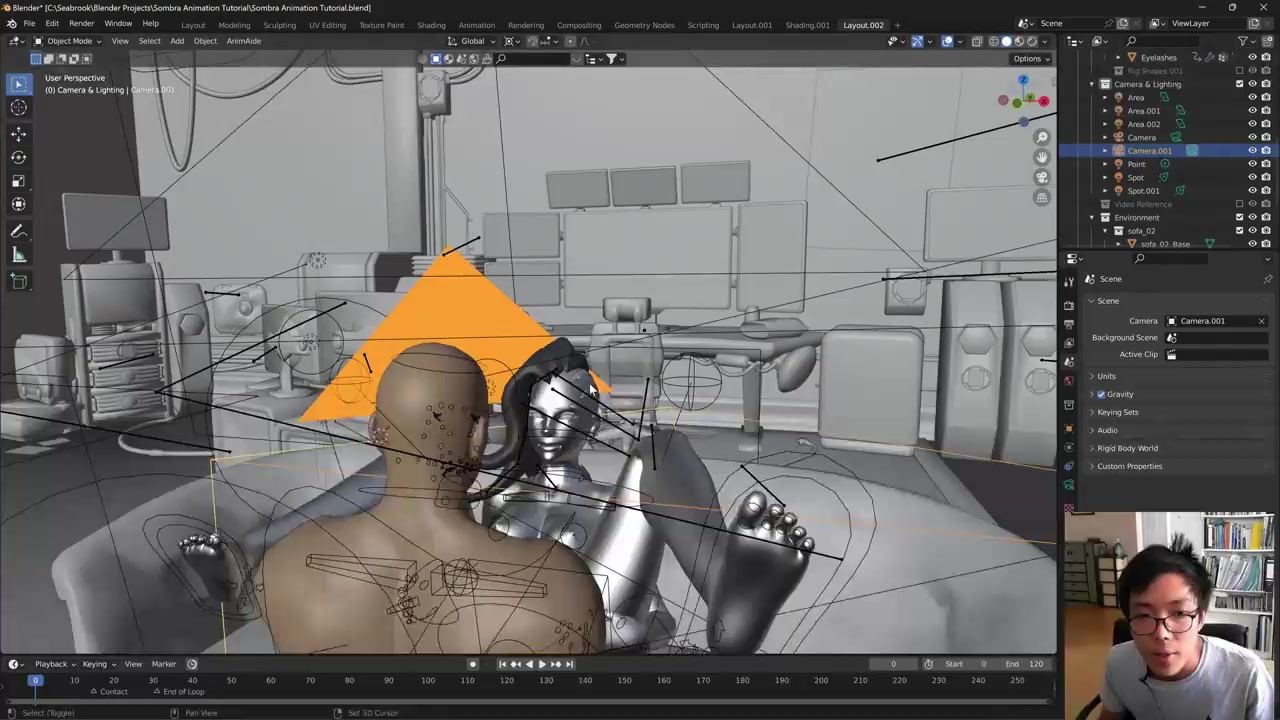Enable the Gravity checkbox
The width and height of the screenshot is (1280, 720).
tap(1101, 394)
